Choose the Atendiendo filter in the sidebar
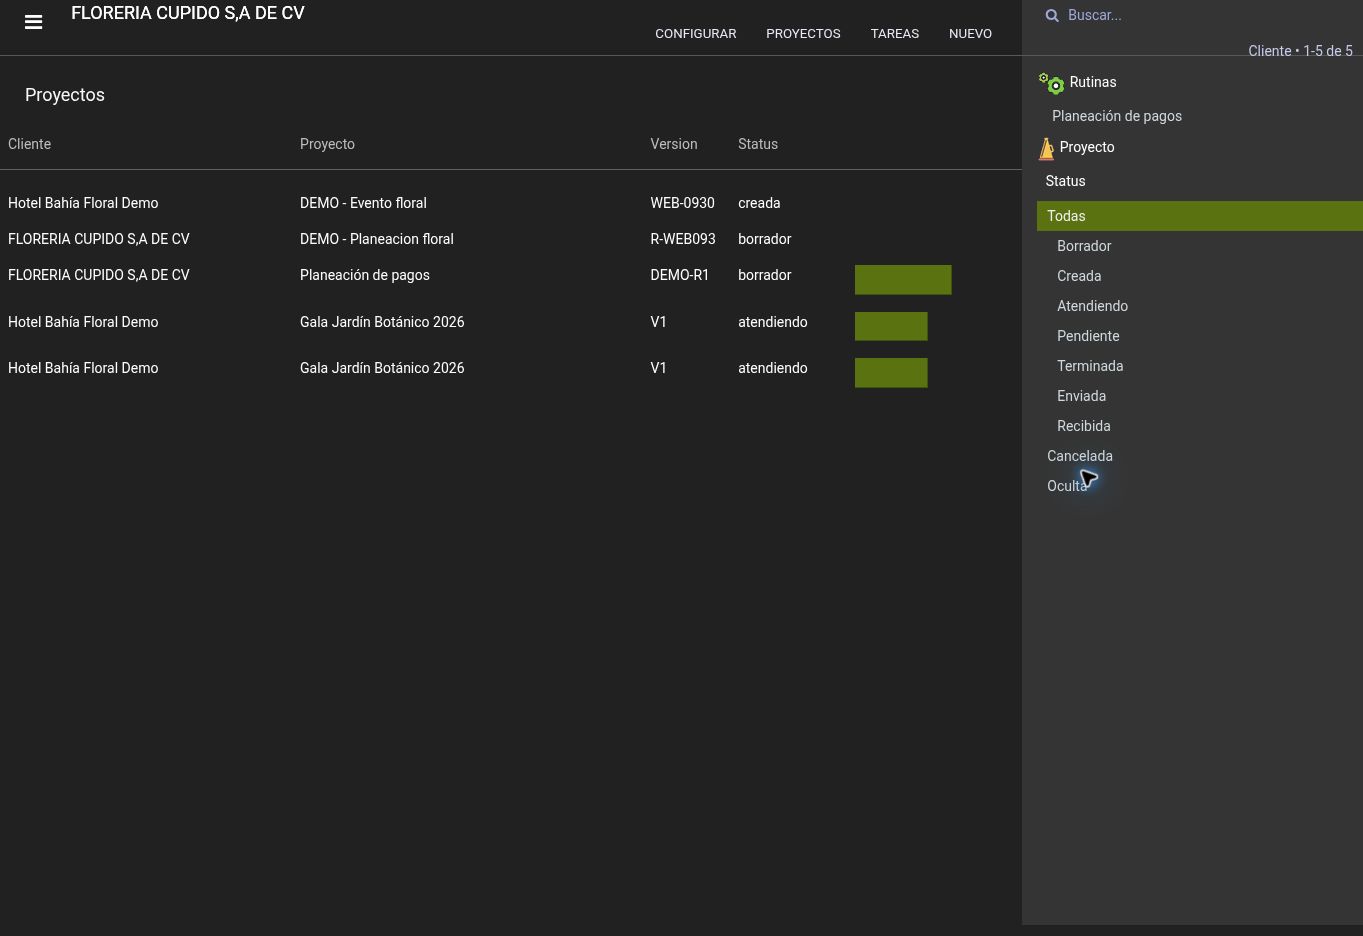This screenshot has width=1363, height=936. (1092, 306)
